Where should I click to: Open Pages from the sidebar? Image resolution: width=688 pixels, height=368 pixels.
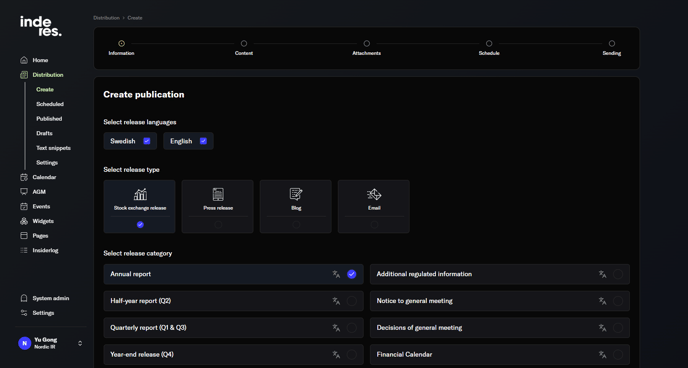pos(40,236)
